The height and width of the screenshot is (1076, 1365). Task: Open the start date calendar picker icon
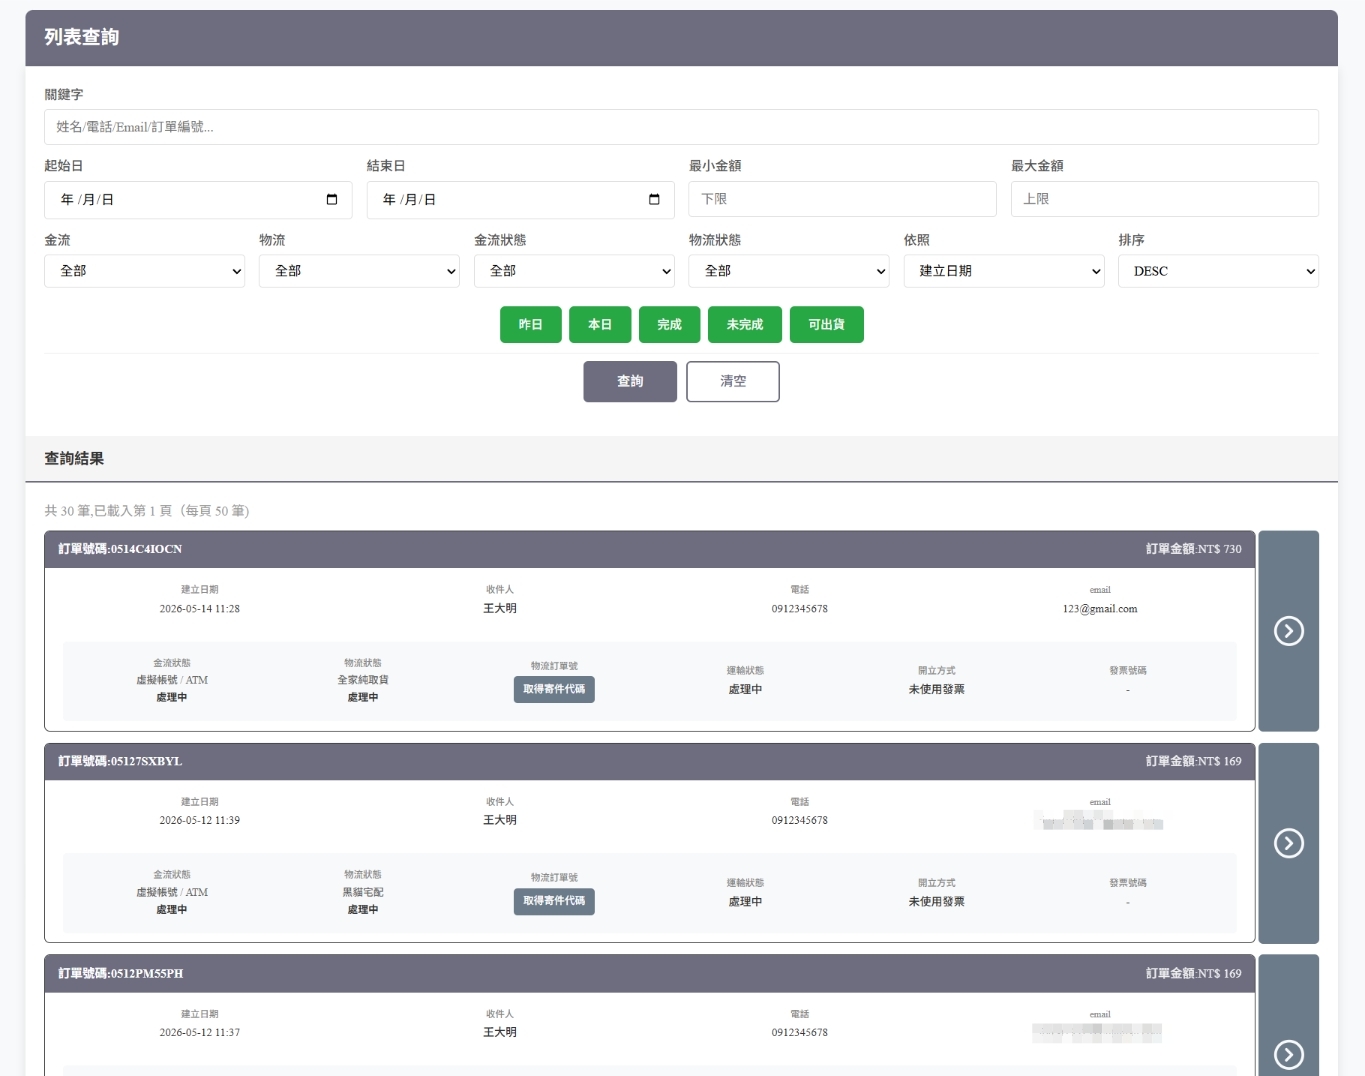[x=332, y=199]
